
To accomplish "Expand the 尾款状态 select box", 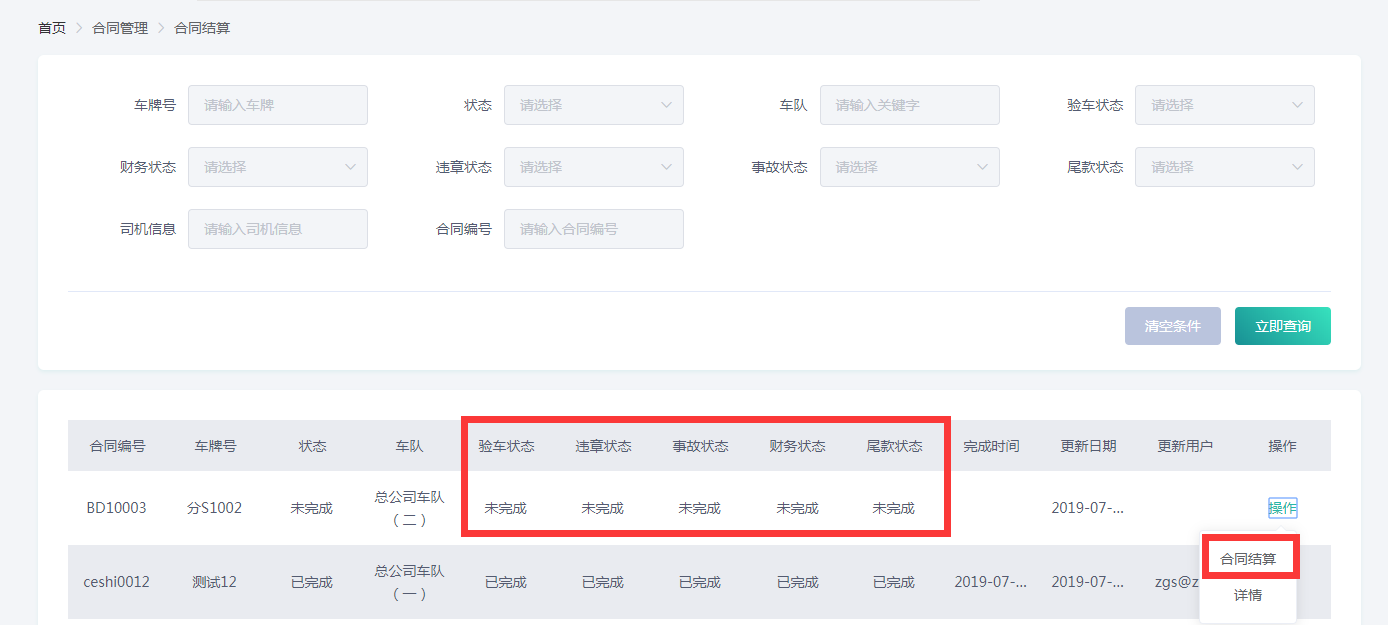I will 1224,167.
